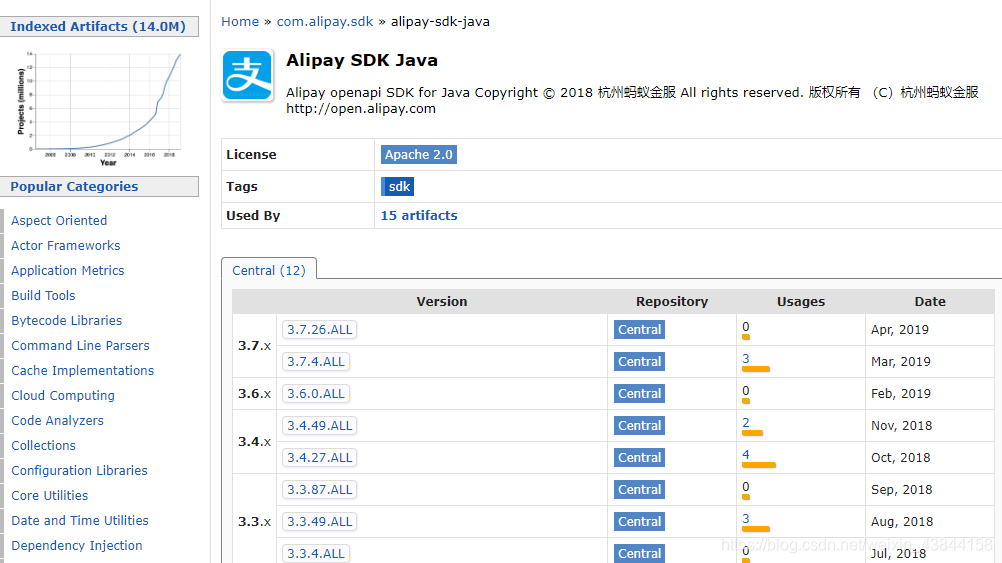
Task: Click the Indexed Artifacts (14.0M) header
Action: 99,26
